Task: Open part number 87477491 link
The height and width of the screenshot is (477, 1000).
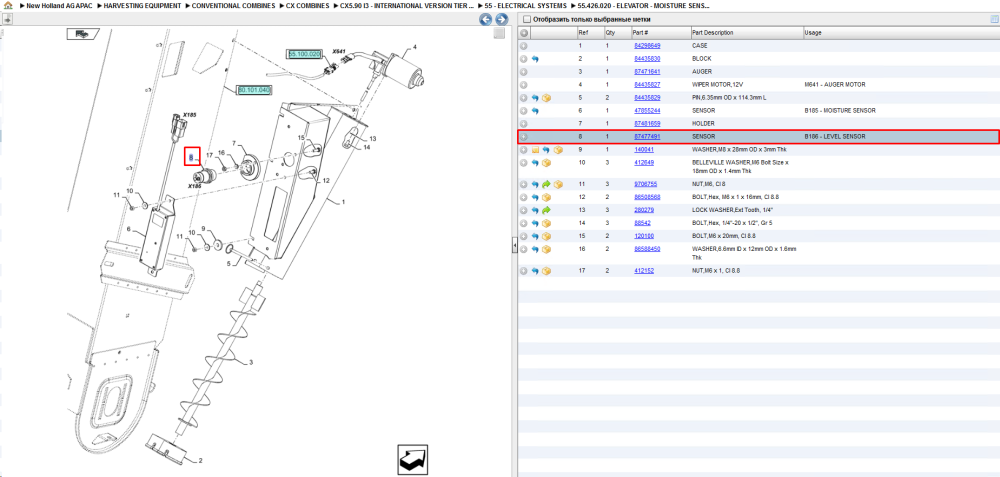Action: [647, 136]
